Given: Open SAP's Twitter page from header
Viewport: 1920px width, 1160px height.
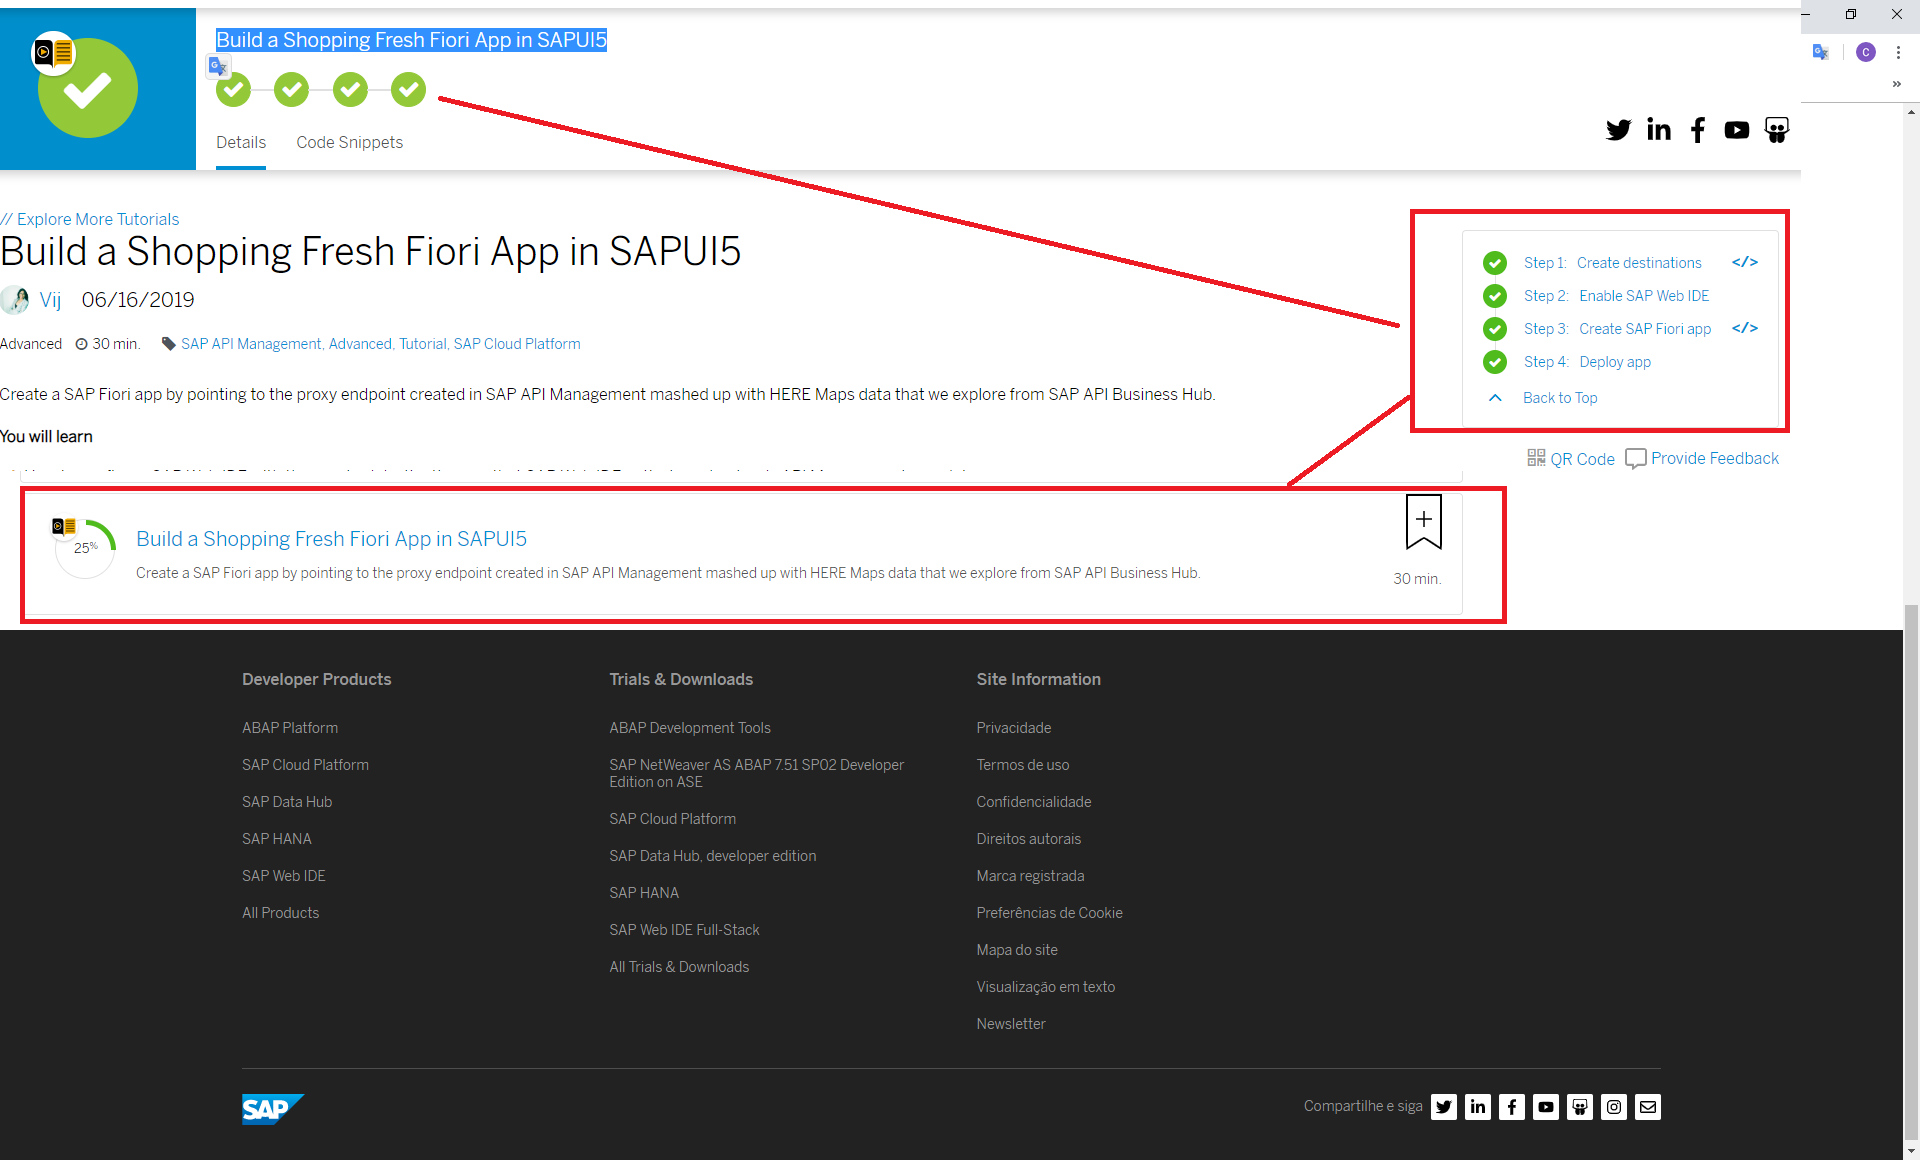Looking at the screenshot, I should click(x=1619, y=129).
